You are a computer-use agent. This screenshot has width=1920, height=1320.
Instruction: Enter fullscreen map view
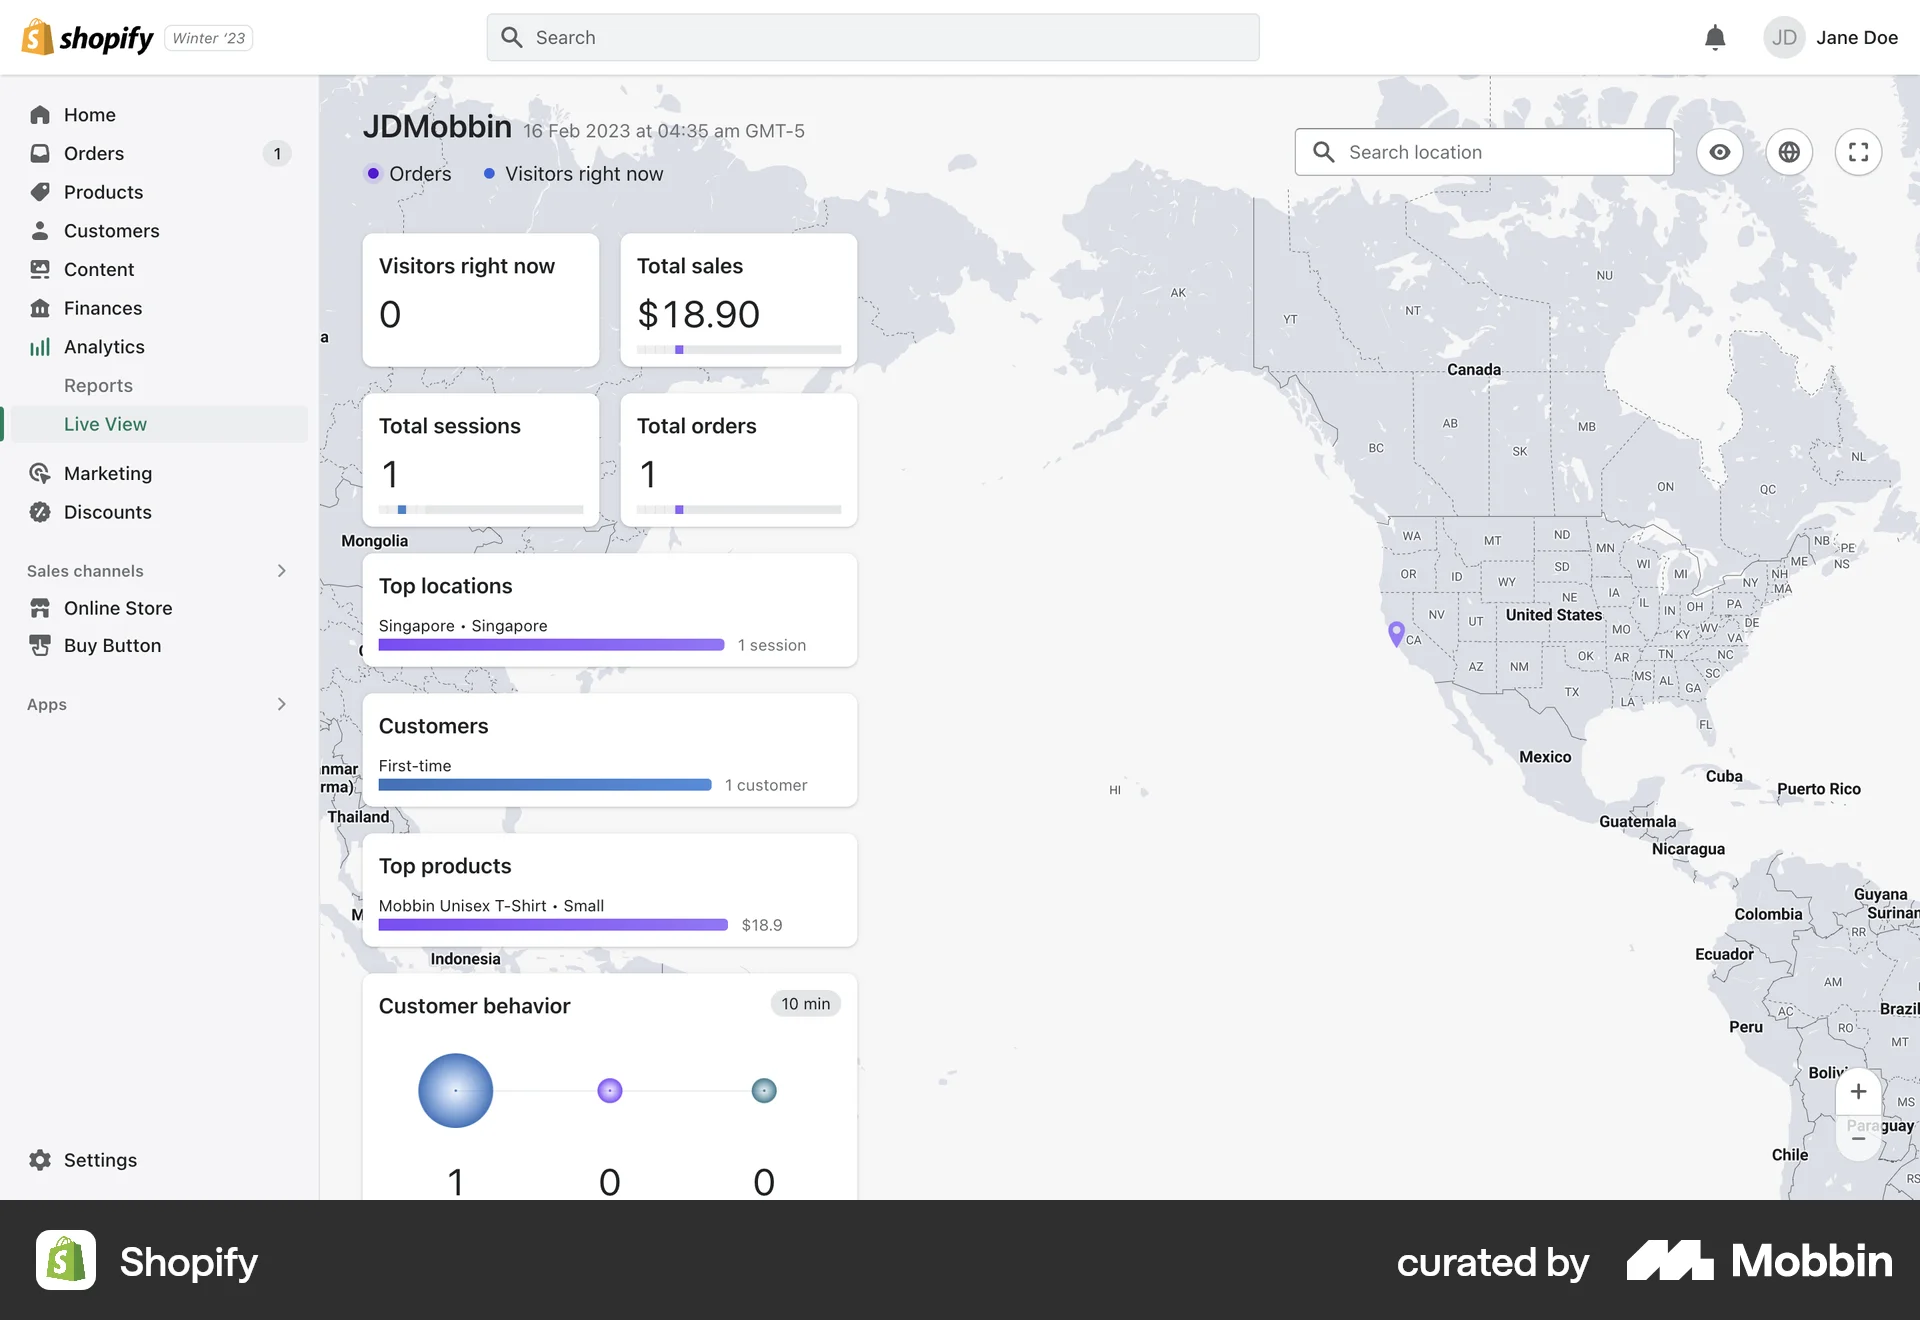point(1859,152)
